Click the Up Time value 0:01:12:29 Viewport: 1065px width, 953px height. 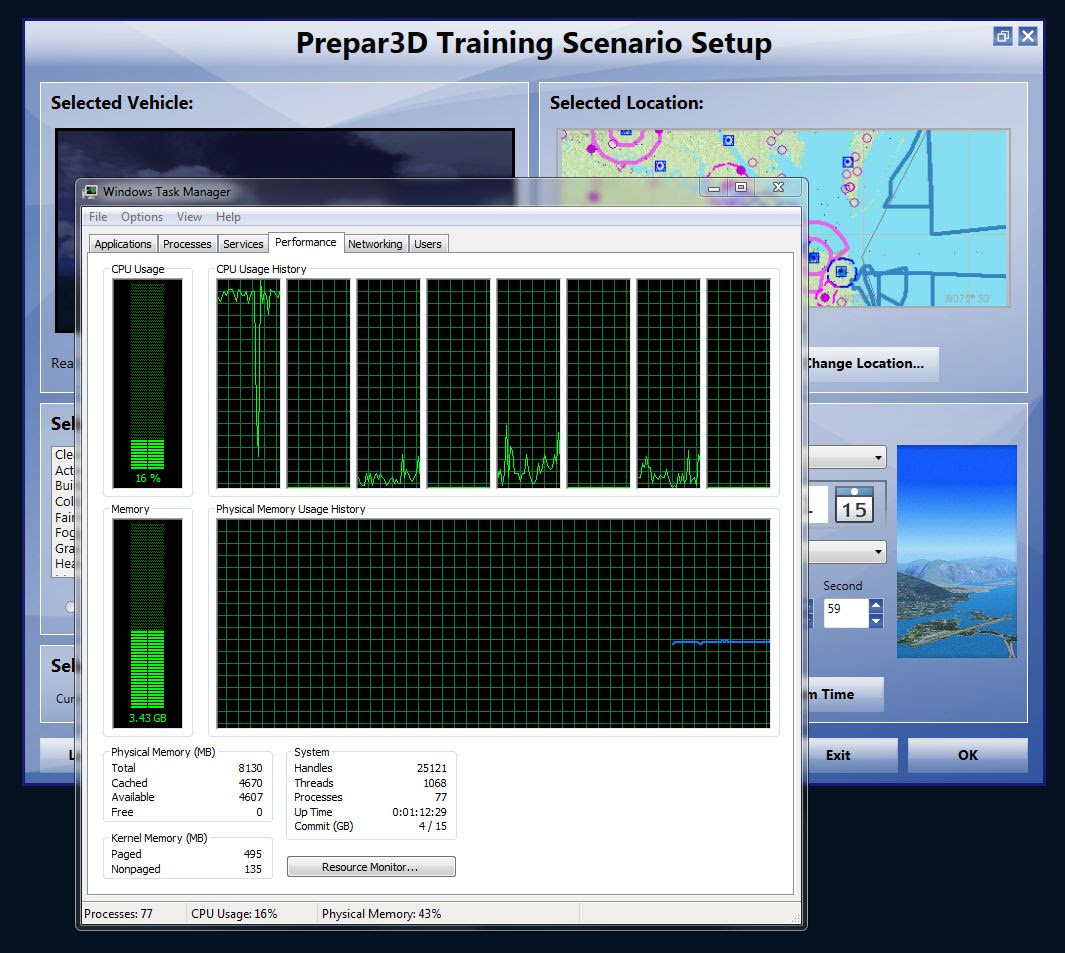419,812
